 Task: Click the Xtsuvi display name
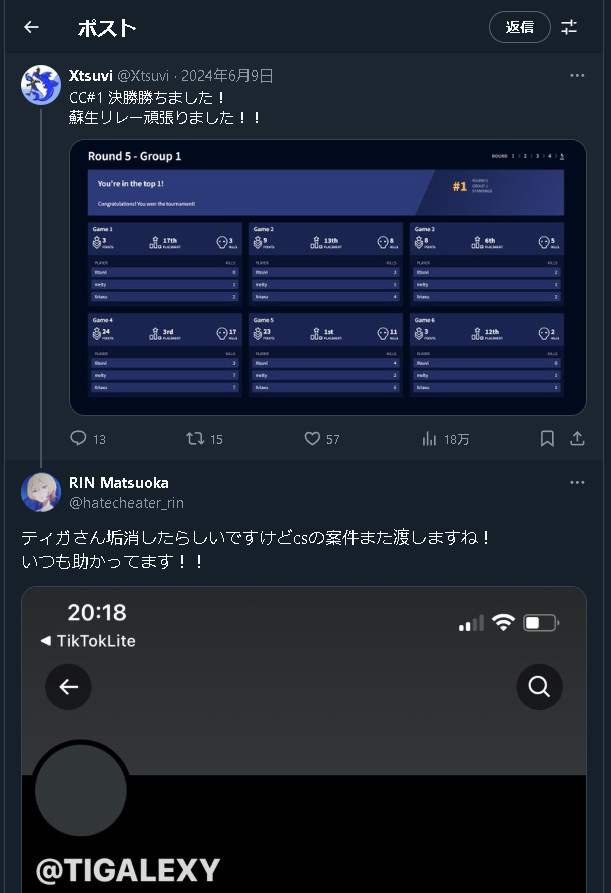tap(91, 76)
